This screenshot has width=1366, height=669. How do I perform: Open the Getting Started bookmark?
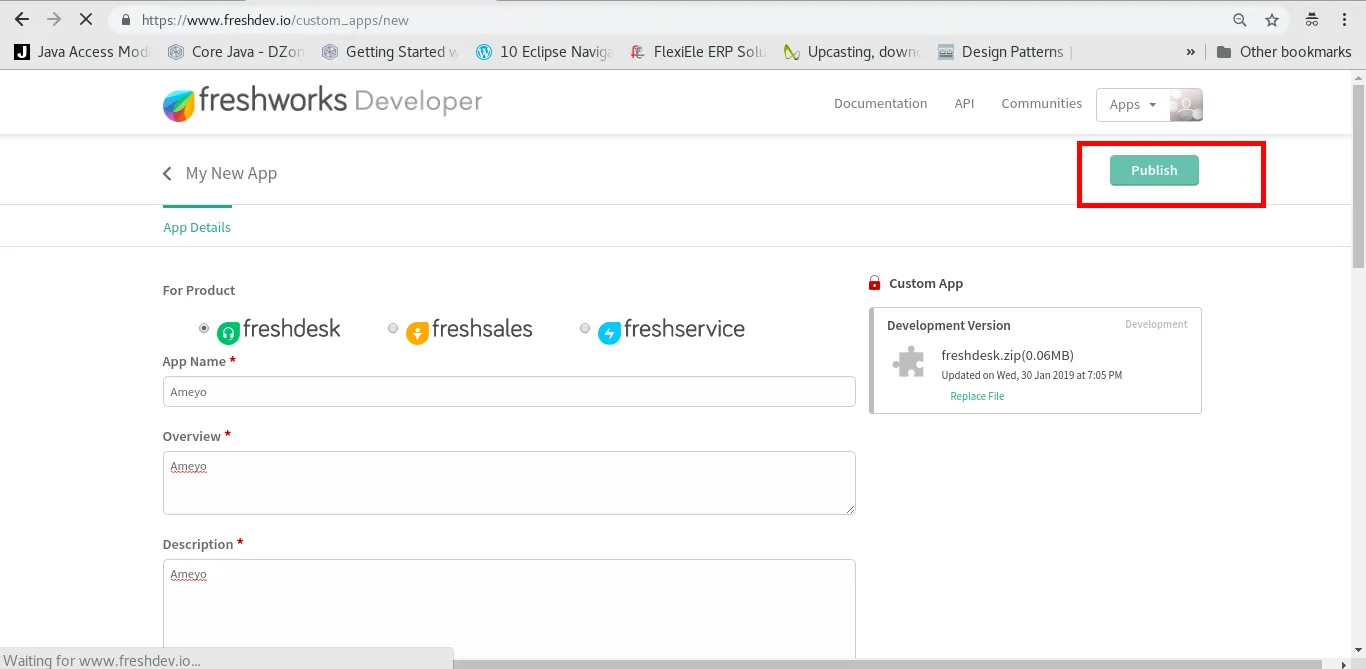(390, 52)
